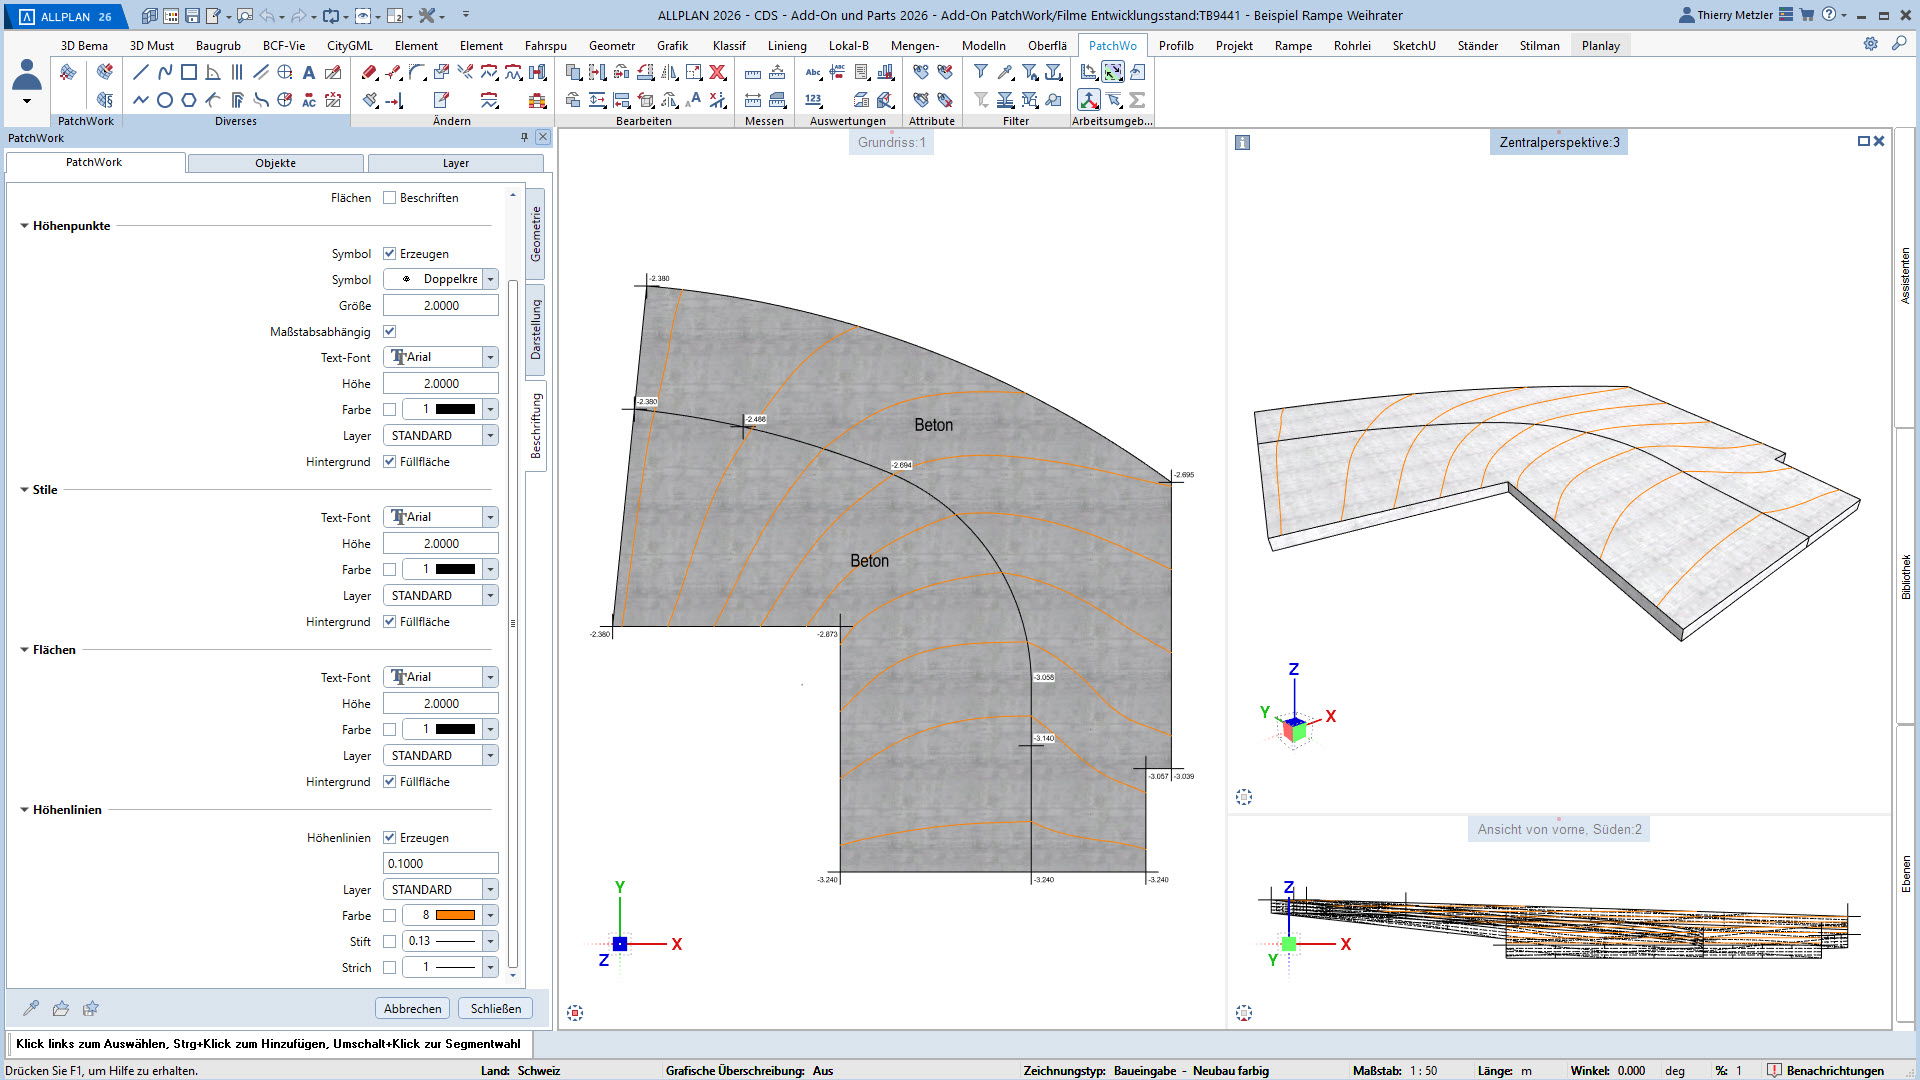The width and height of the screenshot is (1920, 1080).
Task: Open the Rampe ribbon tab
Action: point(1292,46)
